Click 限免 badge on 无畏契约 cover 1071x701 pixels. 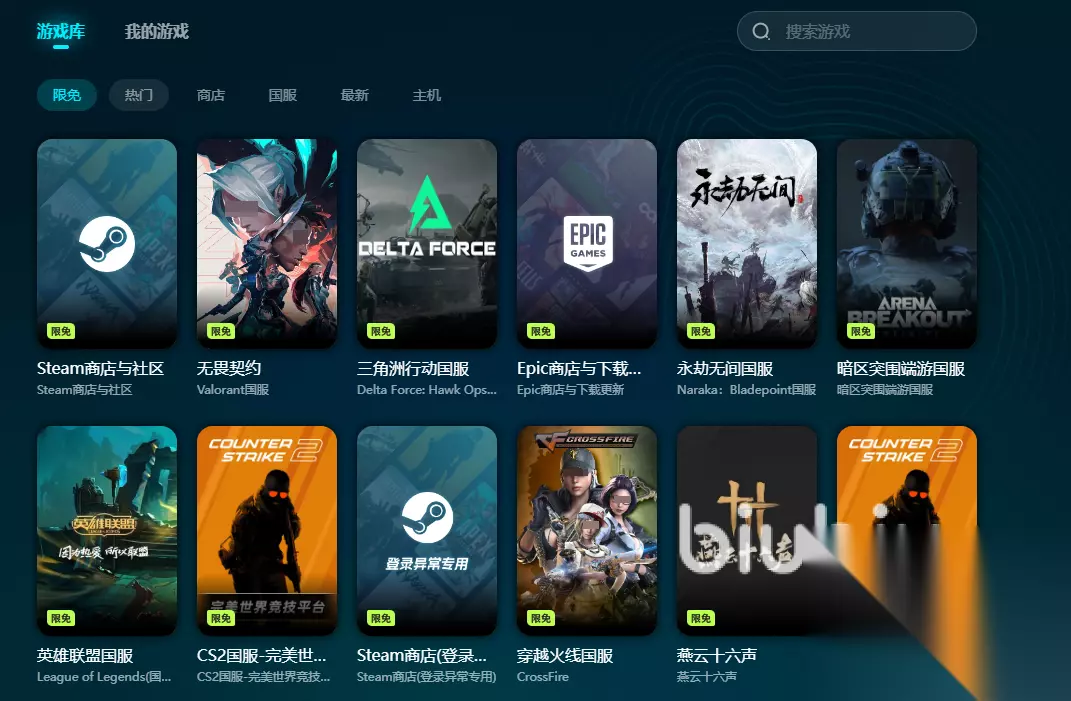(221, 331)
